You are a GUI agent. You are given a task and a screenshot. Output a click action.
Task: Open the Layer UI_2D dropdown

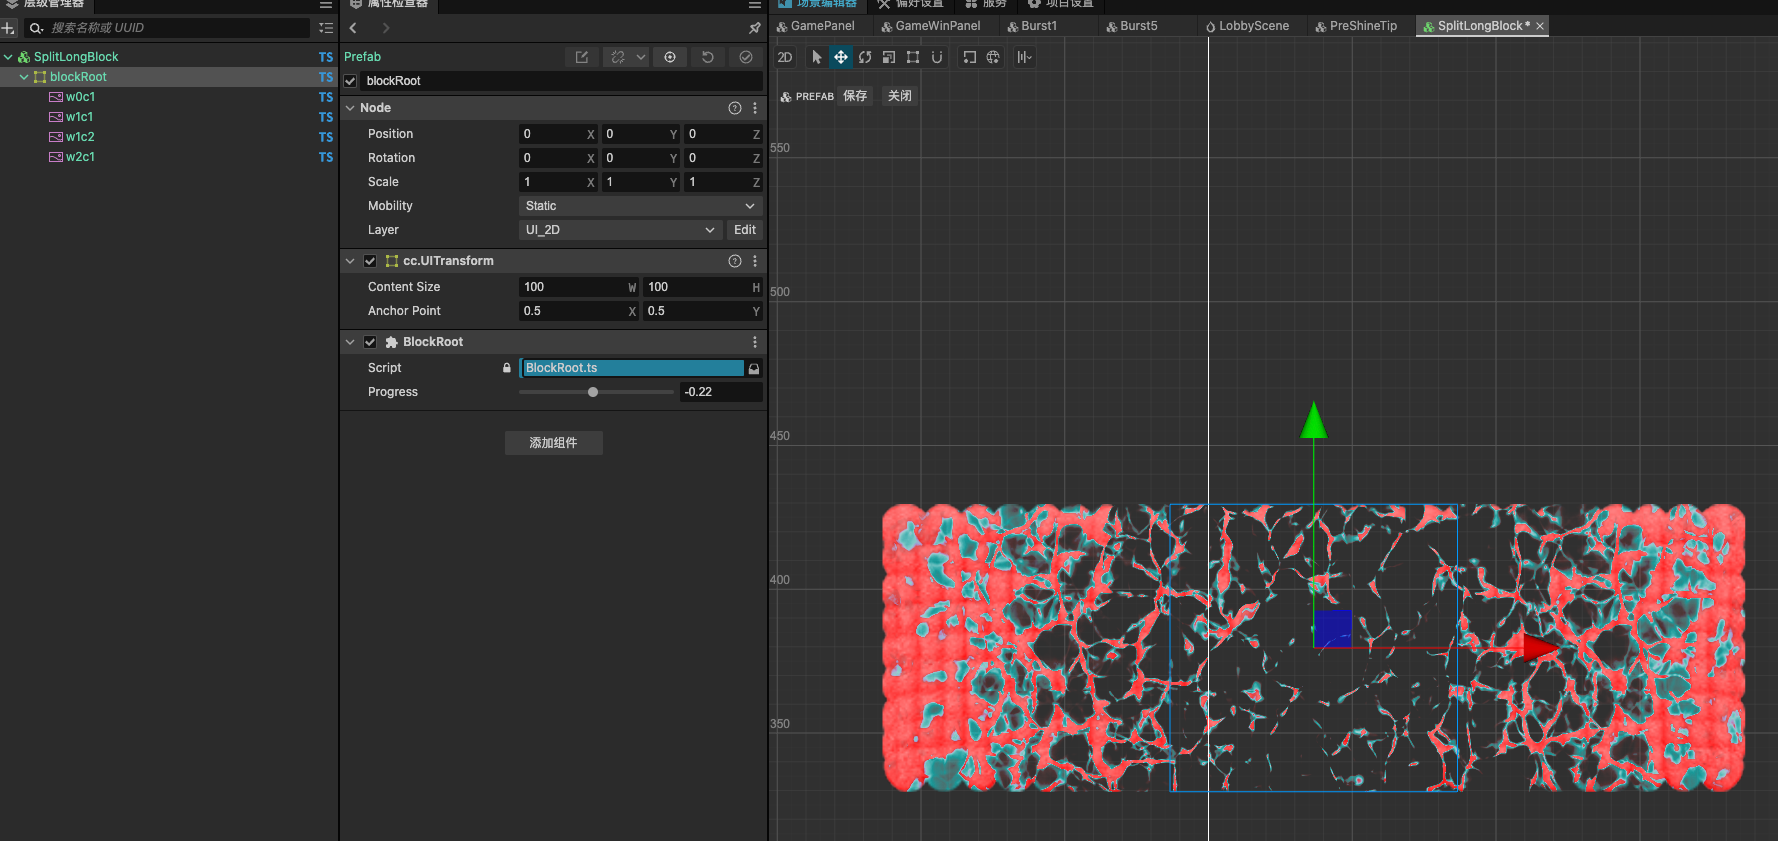(x=620, y=230)
